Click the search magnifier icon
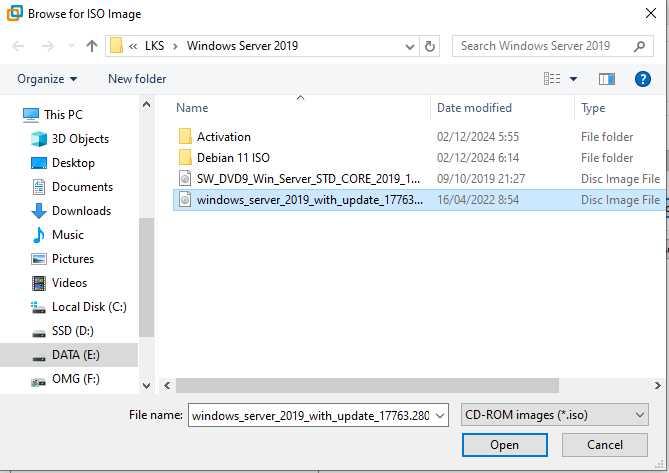 639,46
